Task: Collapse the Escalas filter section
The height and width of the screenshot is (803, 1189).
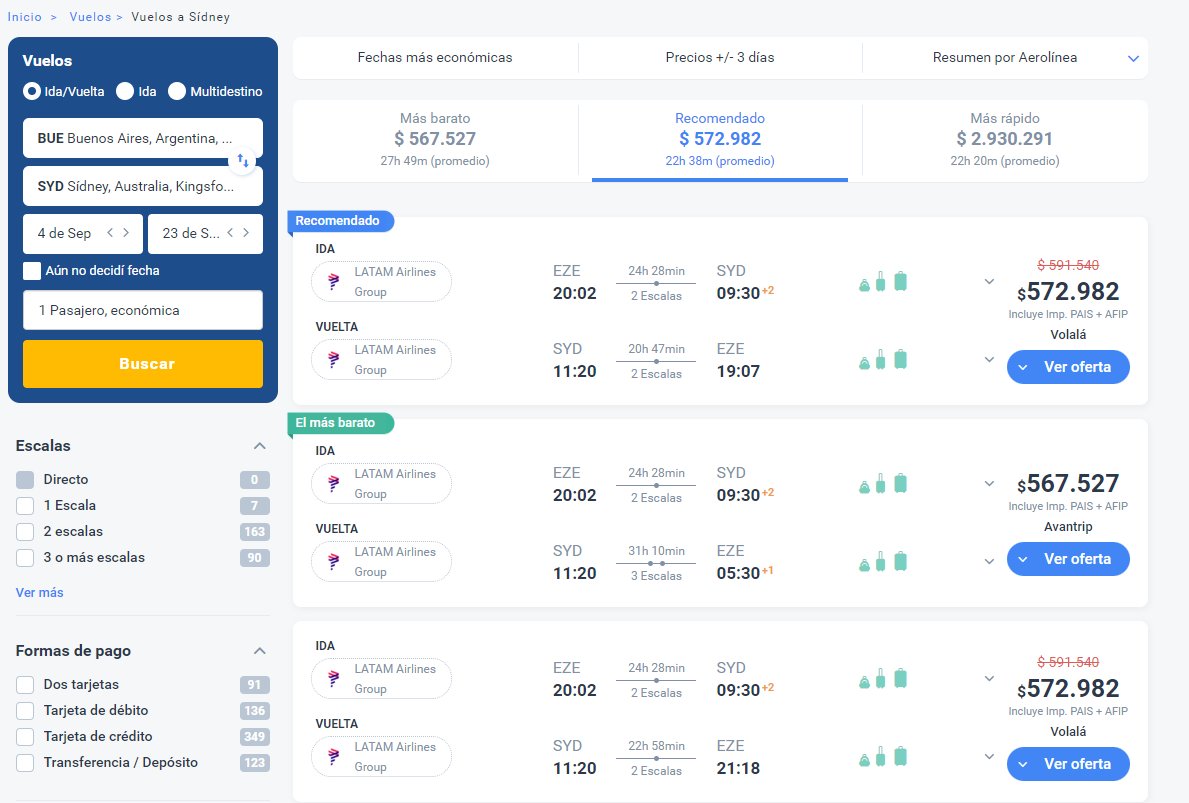Action: coord(259,446)
